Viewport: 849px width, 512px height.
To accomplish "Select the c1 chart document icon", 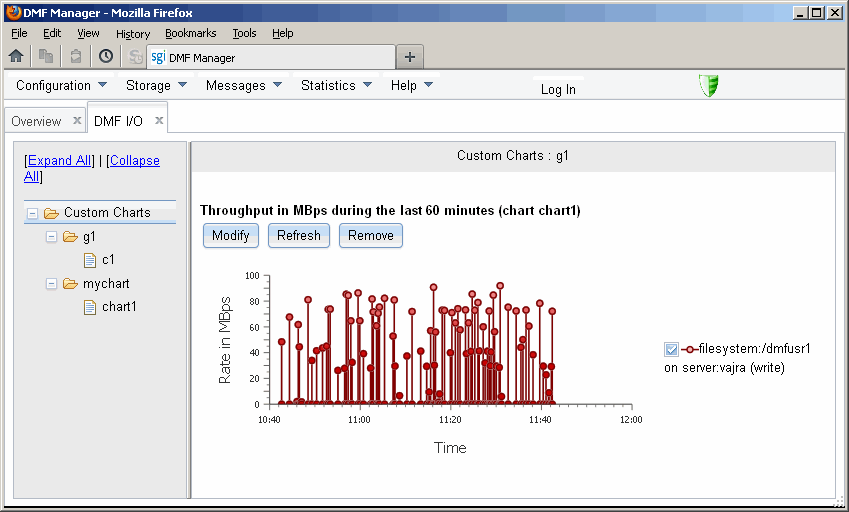I will tap(90, 260).
